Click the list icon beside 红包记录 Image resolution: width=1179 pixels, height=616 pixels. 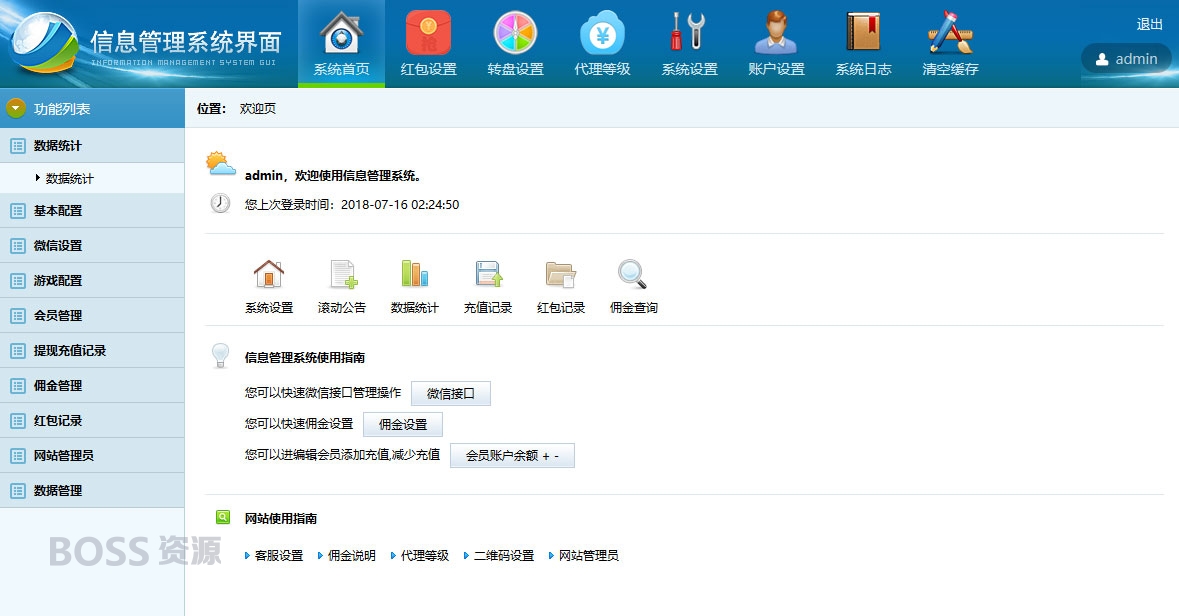pyautogui.click(x=18, y=420)
